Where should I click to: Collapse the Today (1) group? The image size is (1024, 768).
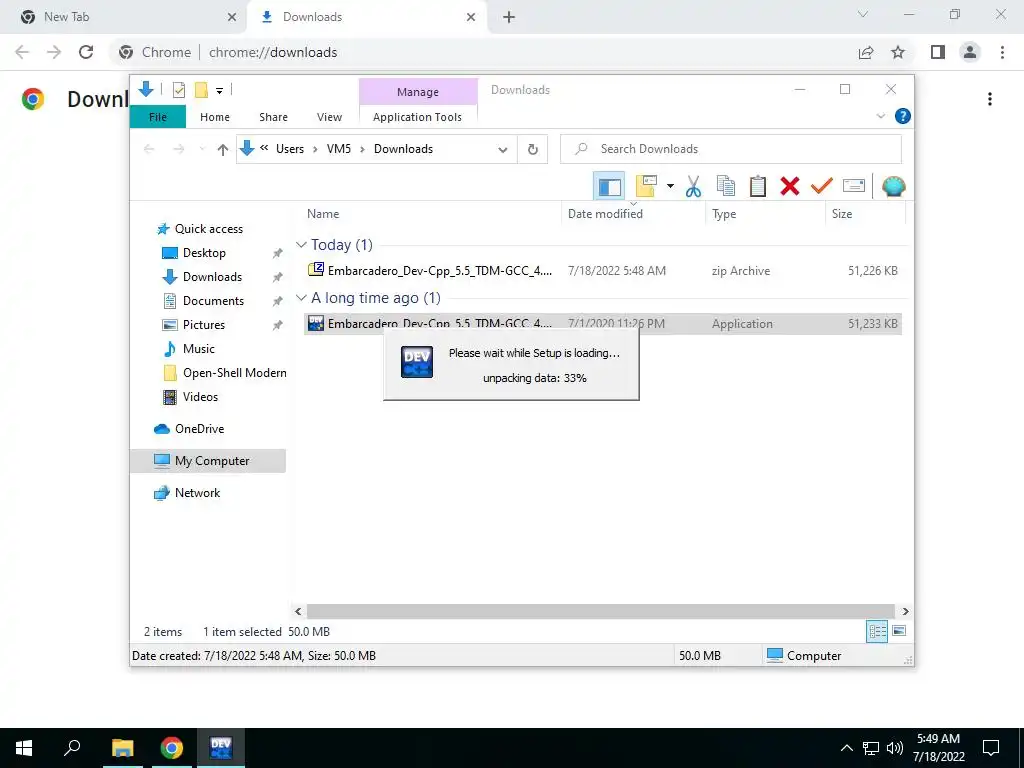click(301, 245)
